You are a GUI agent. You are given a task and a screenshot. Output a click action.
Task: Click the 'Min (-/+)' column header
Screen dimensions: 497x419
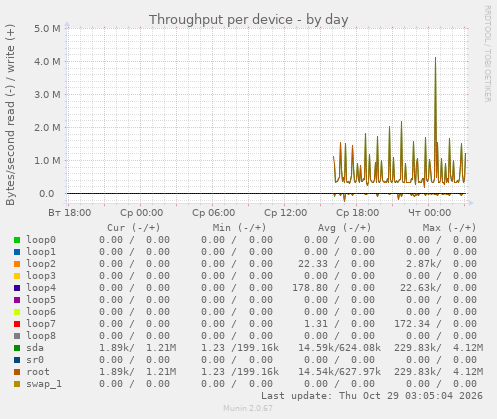(240, 228)
